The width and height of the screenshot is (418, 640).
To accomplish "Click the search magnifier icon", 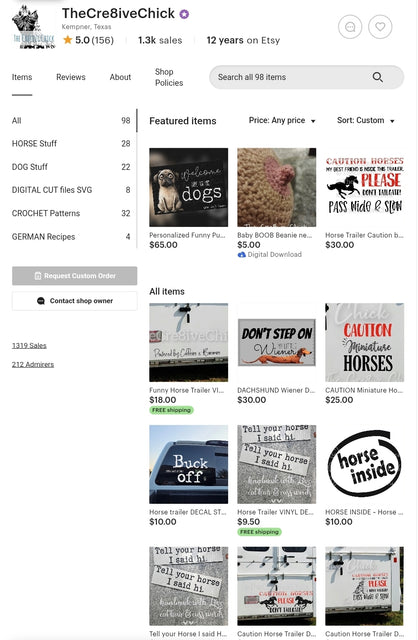I will point(378,77).
